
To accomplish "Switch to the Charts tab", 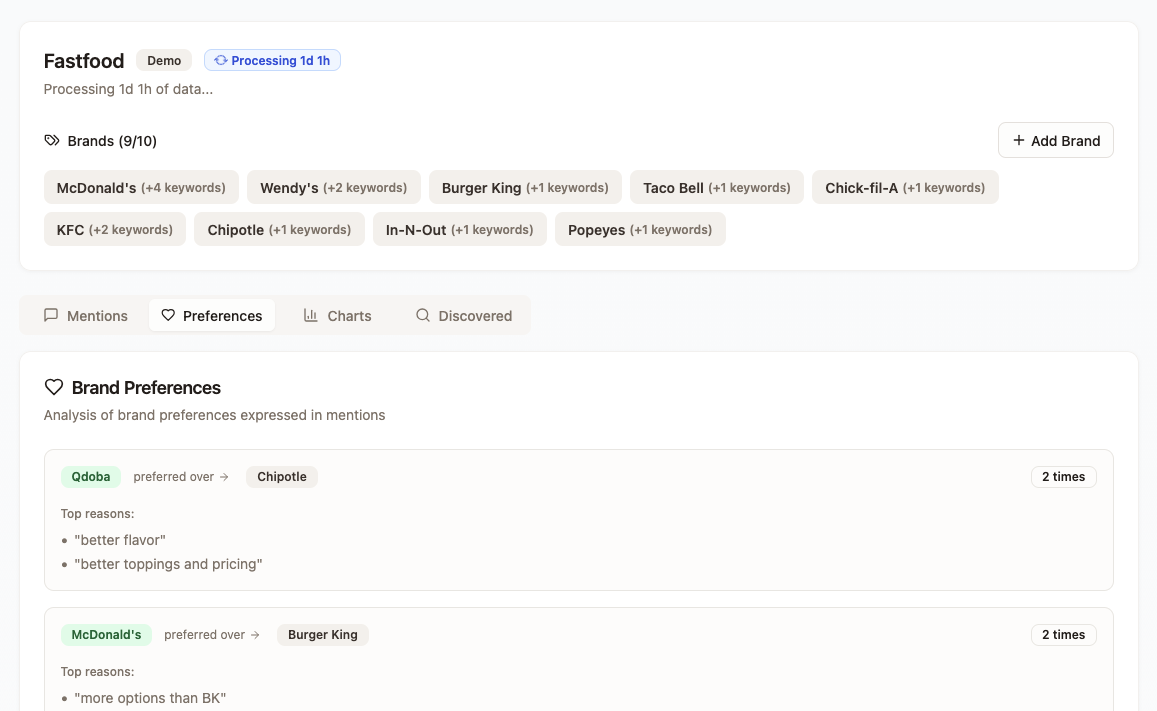I will coord(338,315).
